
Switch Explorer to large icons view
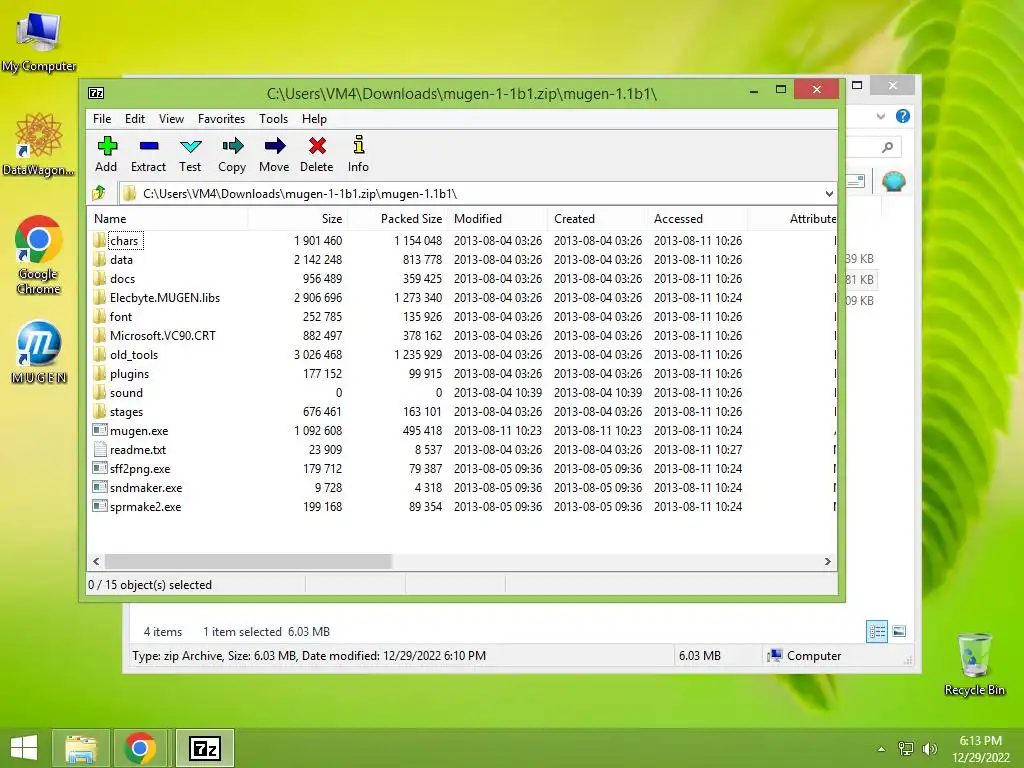click(x=899, y=631)
